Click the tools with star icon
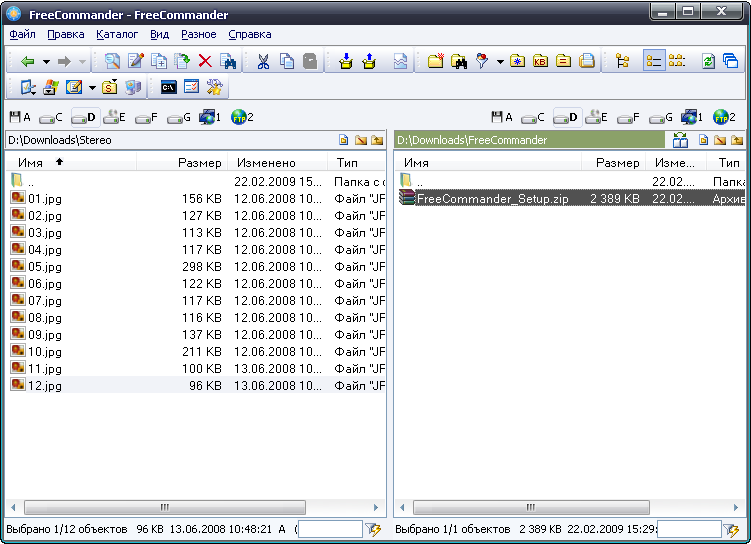The image size is (751, 544). [215, 87]
